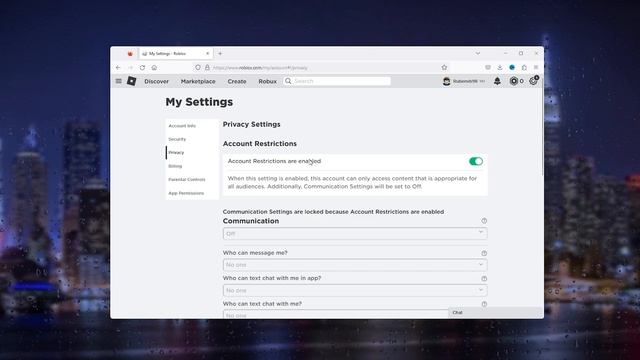Click 'Account Restrictions are enabled' text
The width and height of the screenshot is (640, 360).
274,161
